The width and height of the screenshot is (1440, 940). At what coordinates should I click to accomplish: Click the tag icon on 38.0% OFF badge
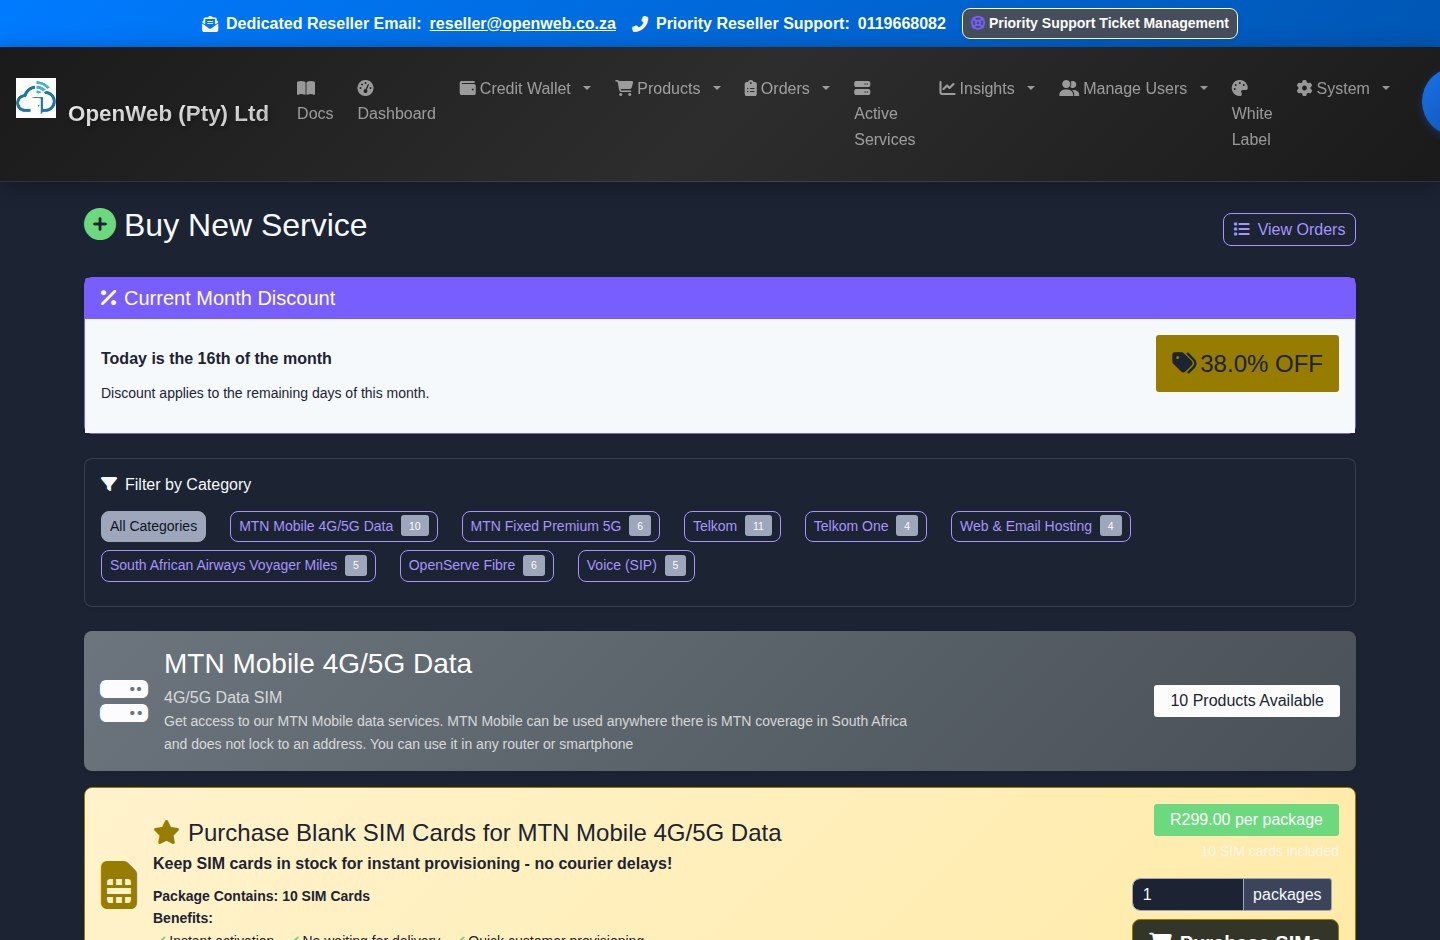1184,363
